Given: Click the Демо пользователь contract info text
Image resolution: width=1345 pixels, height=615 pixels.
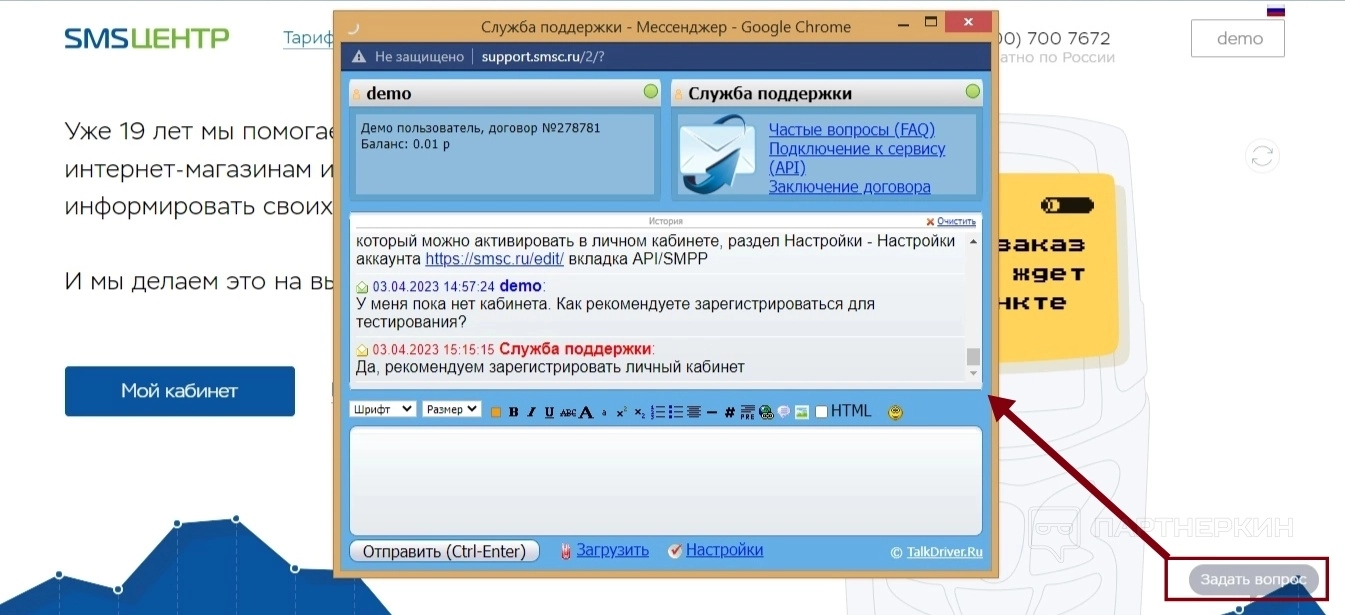Looking at the screenshot, I should point(480,128).
